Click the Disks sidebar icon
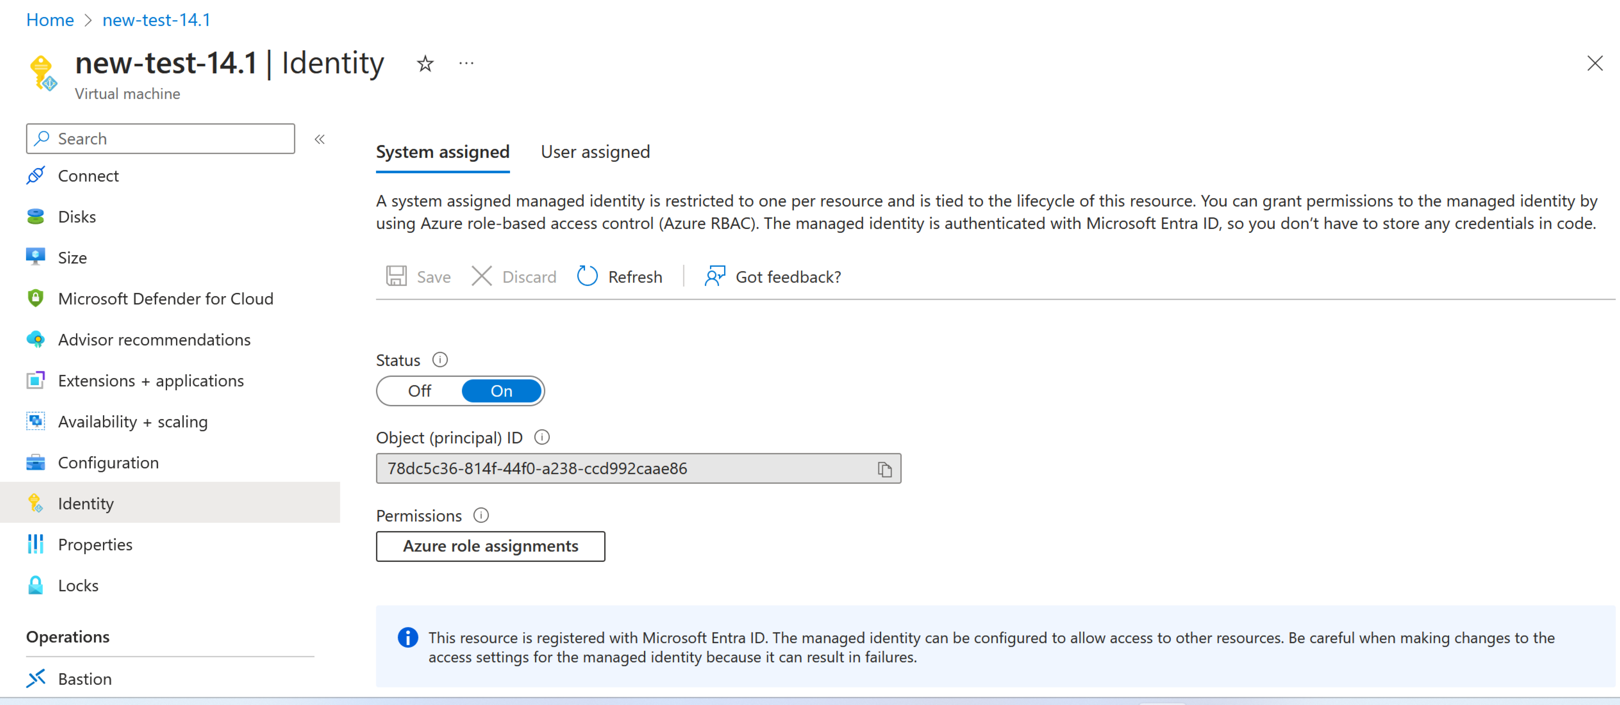 coord(36,217)
